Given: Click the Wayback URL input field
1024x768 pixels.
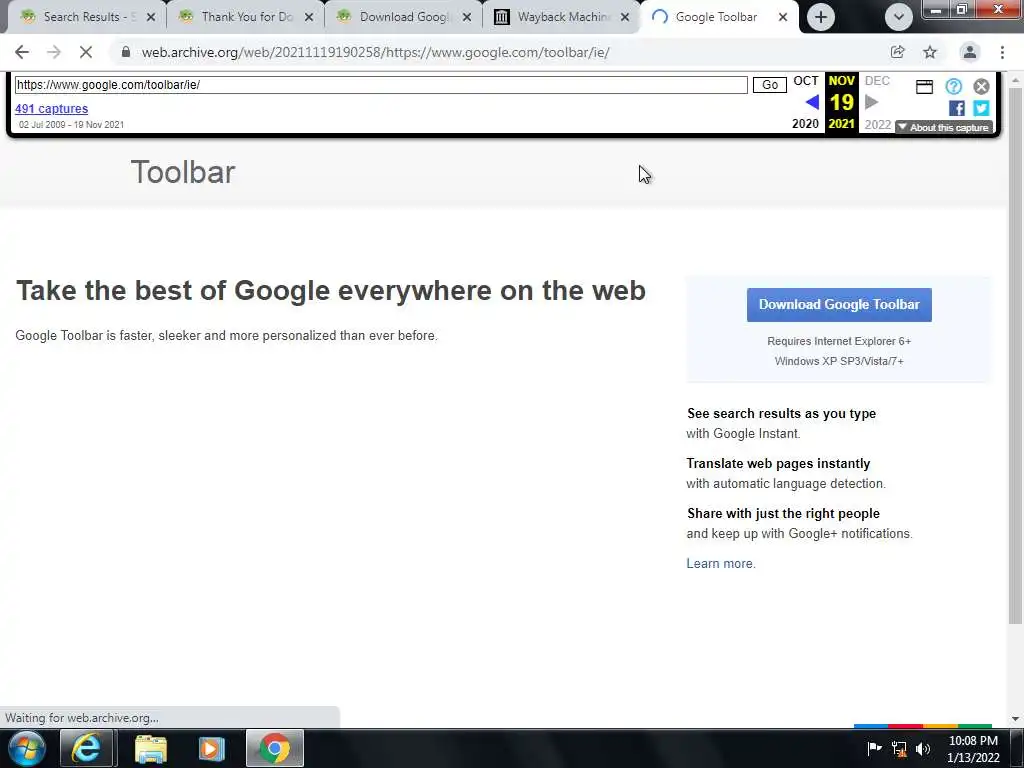Looking at the screenshot, I should (x=381, y=85).
